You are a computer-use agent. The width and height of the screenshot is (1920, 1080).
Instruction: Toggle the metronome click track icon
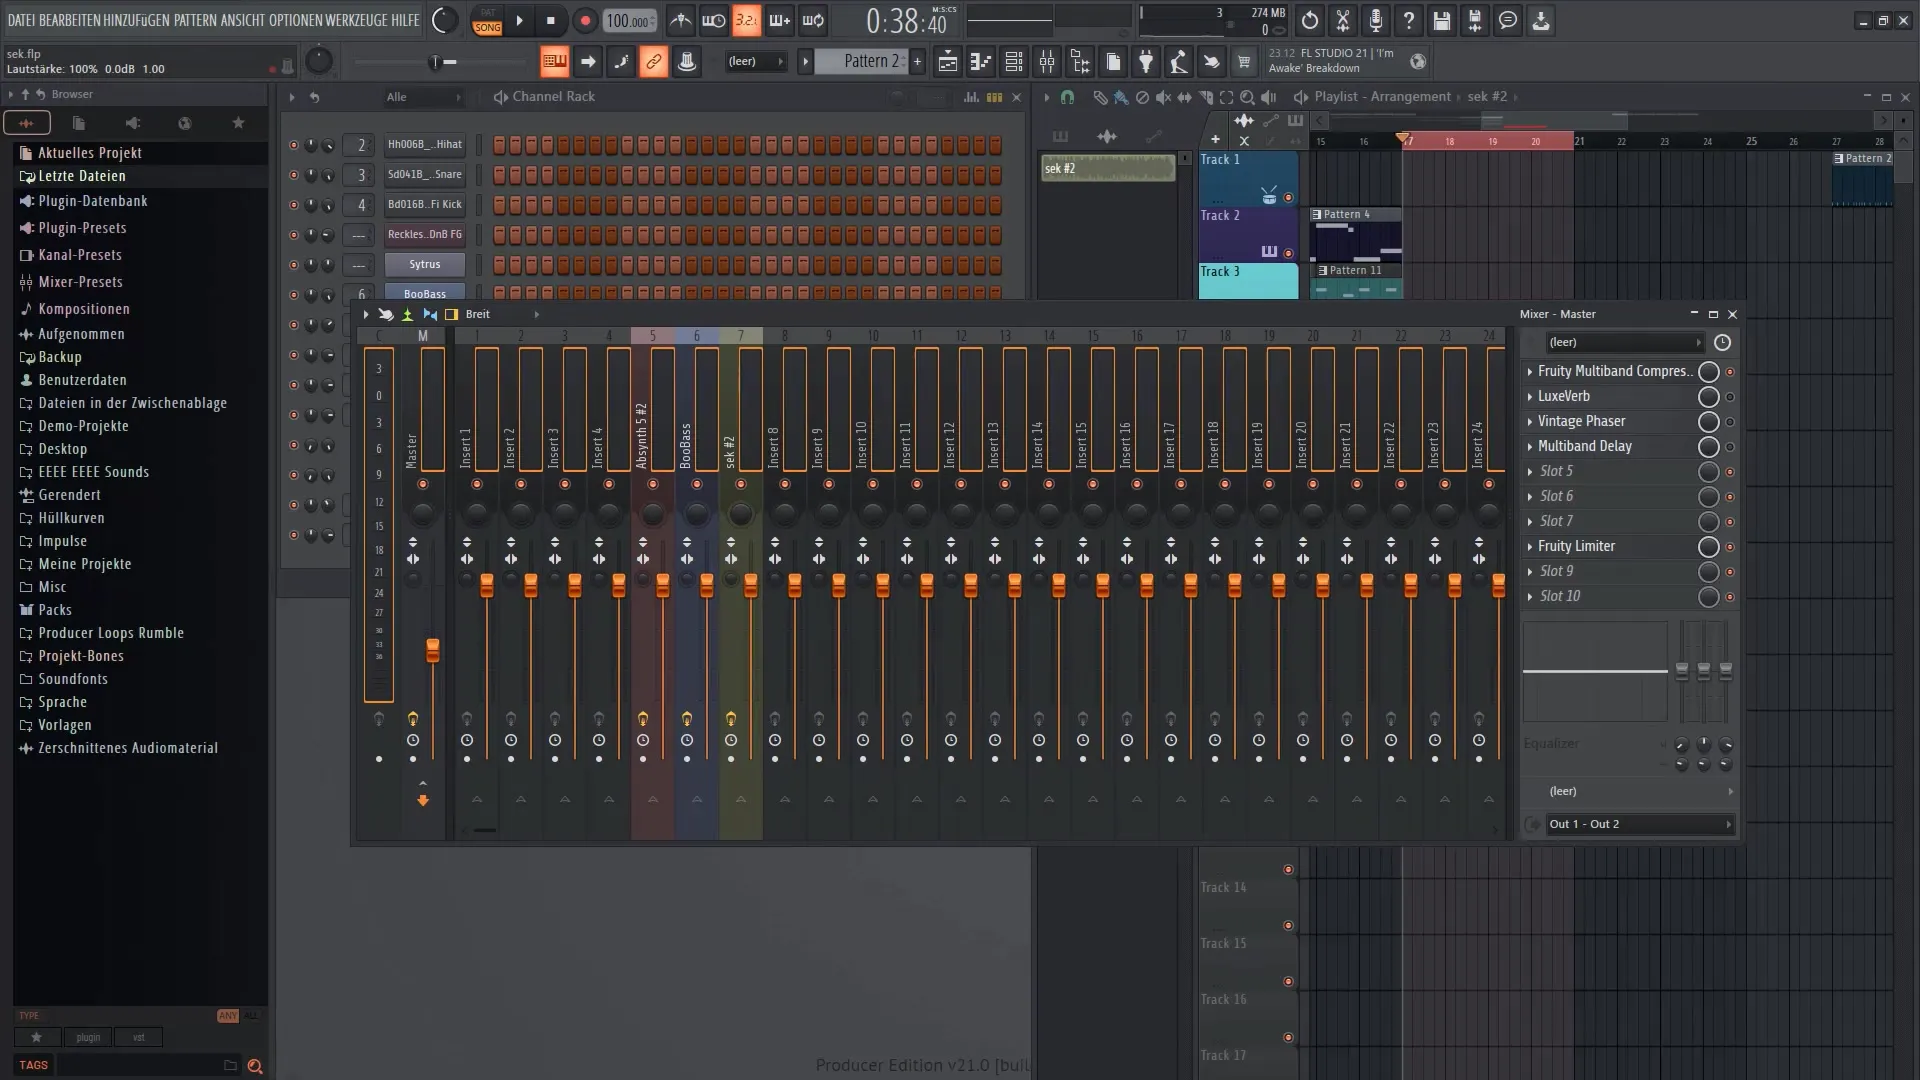point(680,20)
